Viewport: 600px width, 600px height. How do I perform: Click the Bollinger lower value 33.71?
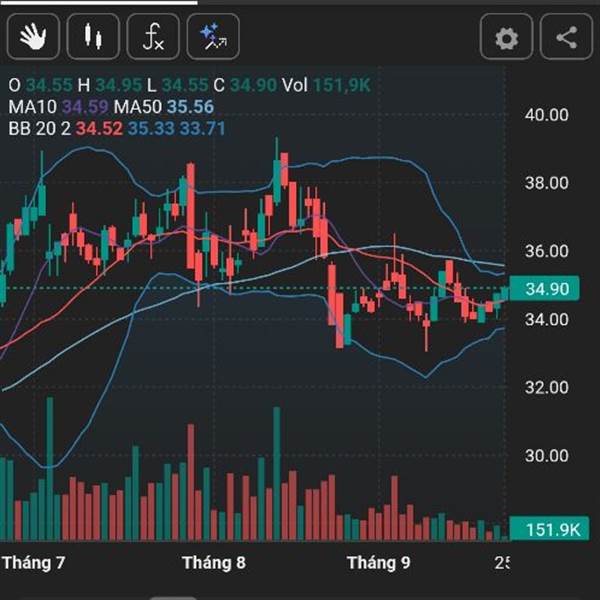click(202, 129)
